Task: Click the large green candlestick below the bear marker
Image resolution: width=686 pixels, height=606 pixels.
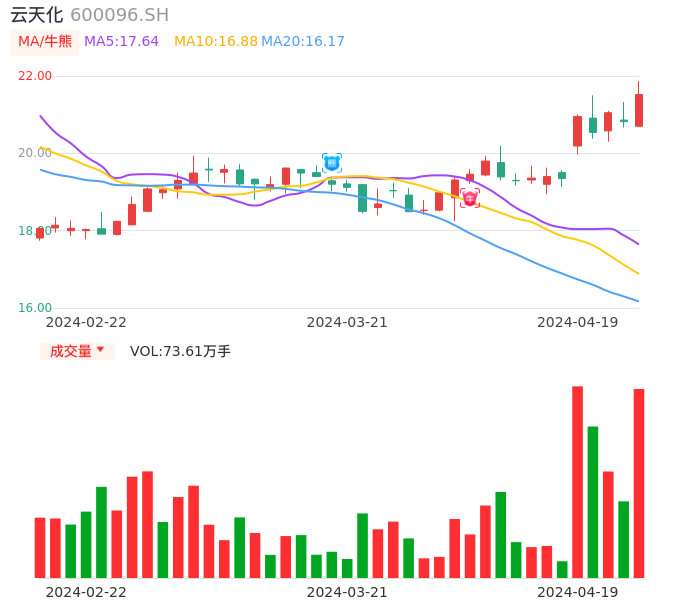Action: point(362,198)
